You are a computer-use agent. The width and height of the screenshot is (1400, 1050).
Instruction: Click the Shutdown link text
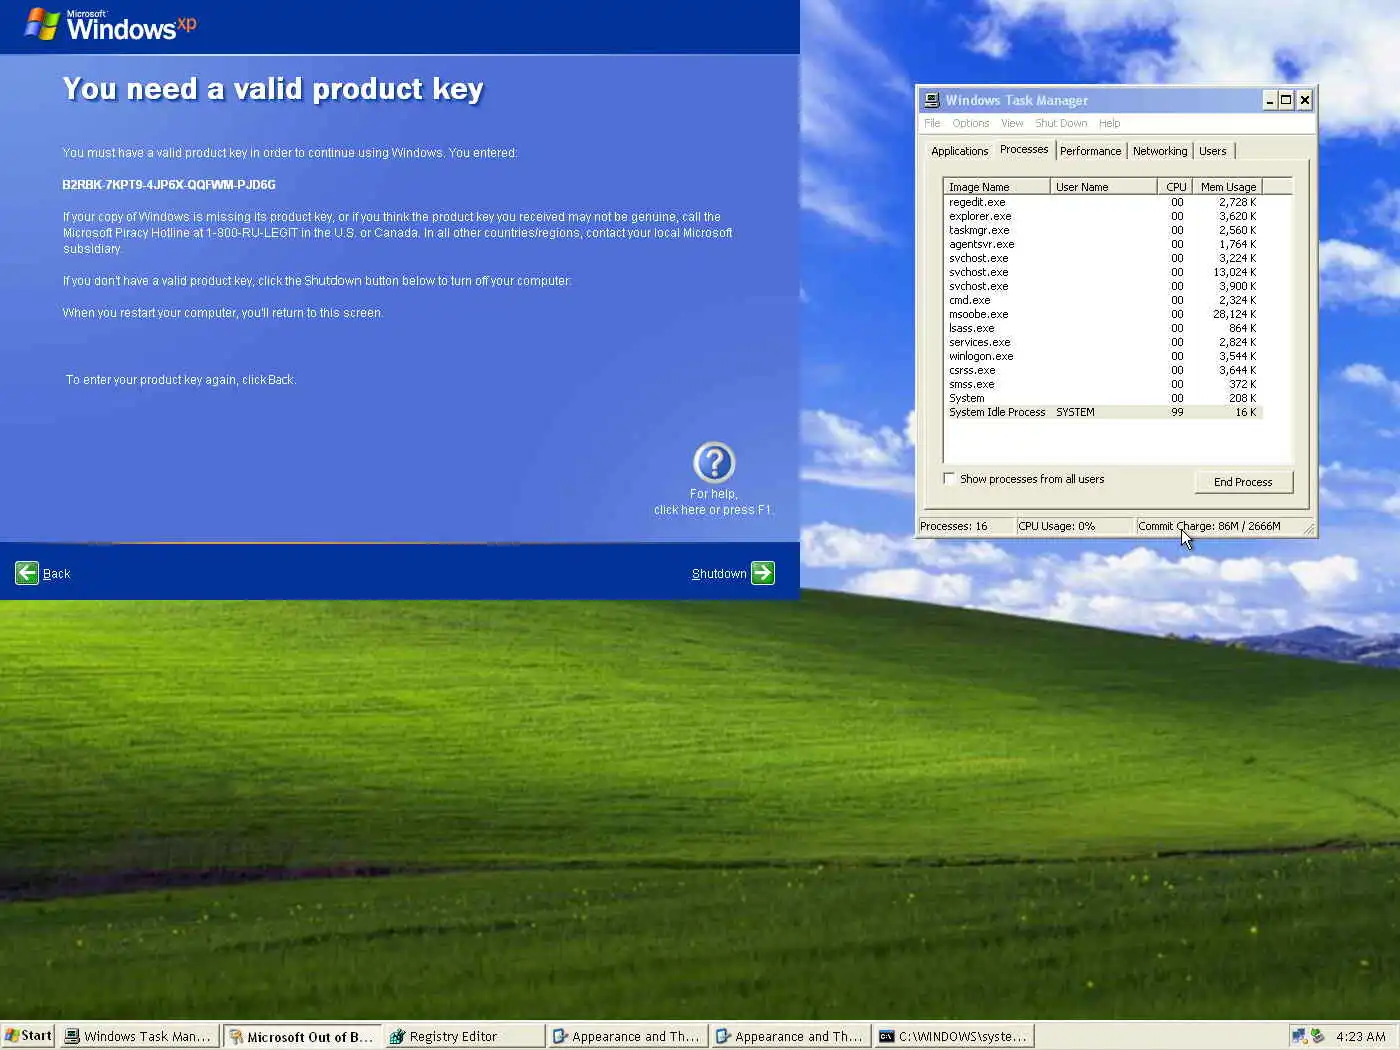[719, 574]
